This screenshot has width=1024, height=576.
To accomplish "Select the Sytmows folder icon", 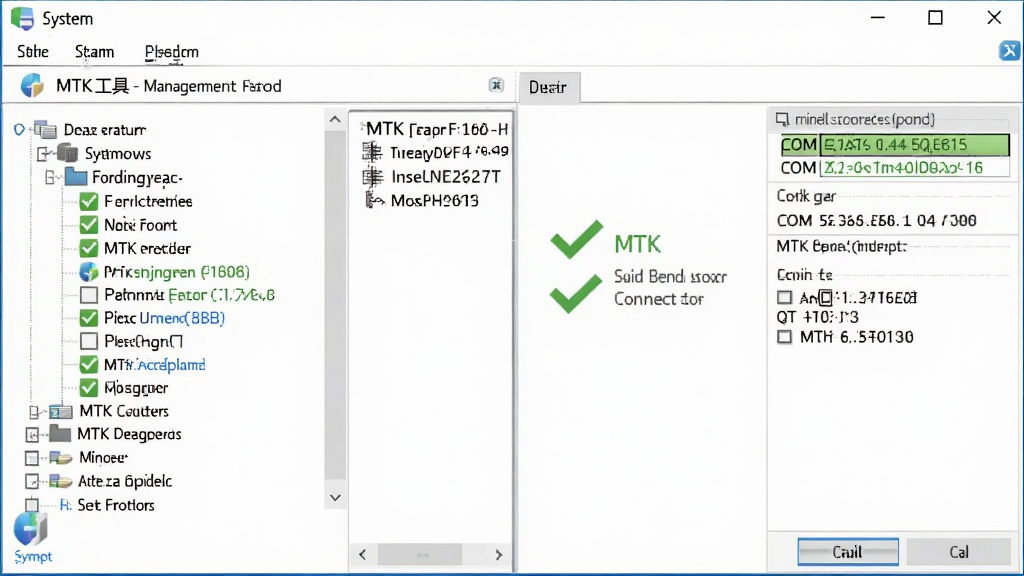I will click(x=67, y=153).
